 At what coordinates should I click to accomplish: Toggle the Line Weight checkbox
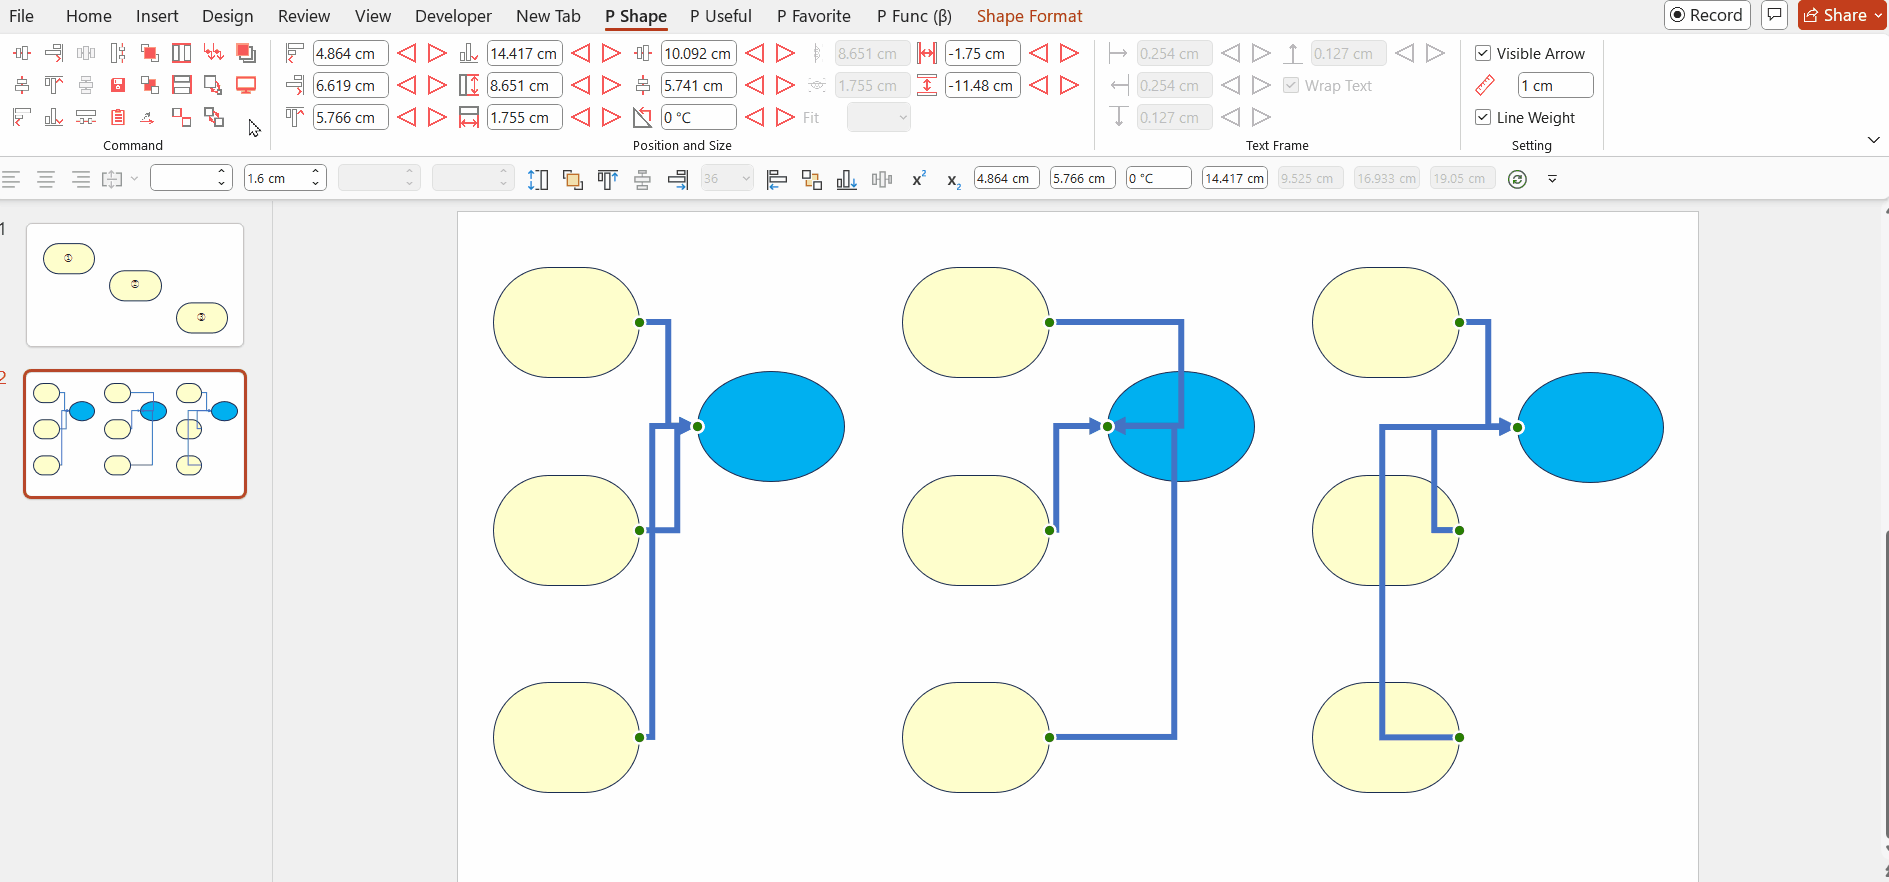click(1483, 117)
